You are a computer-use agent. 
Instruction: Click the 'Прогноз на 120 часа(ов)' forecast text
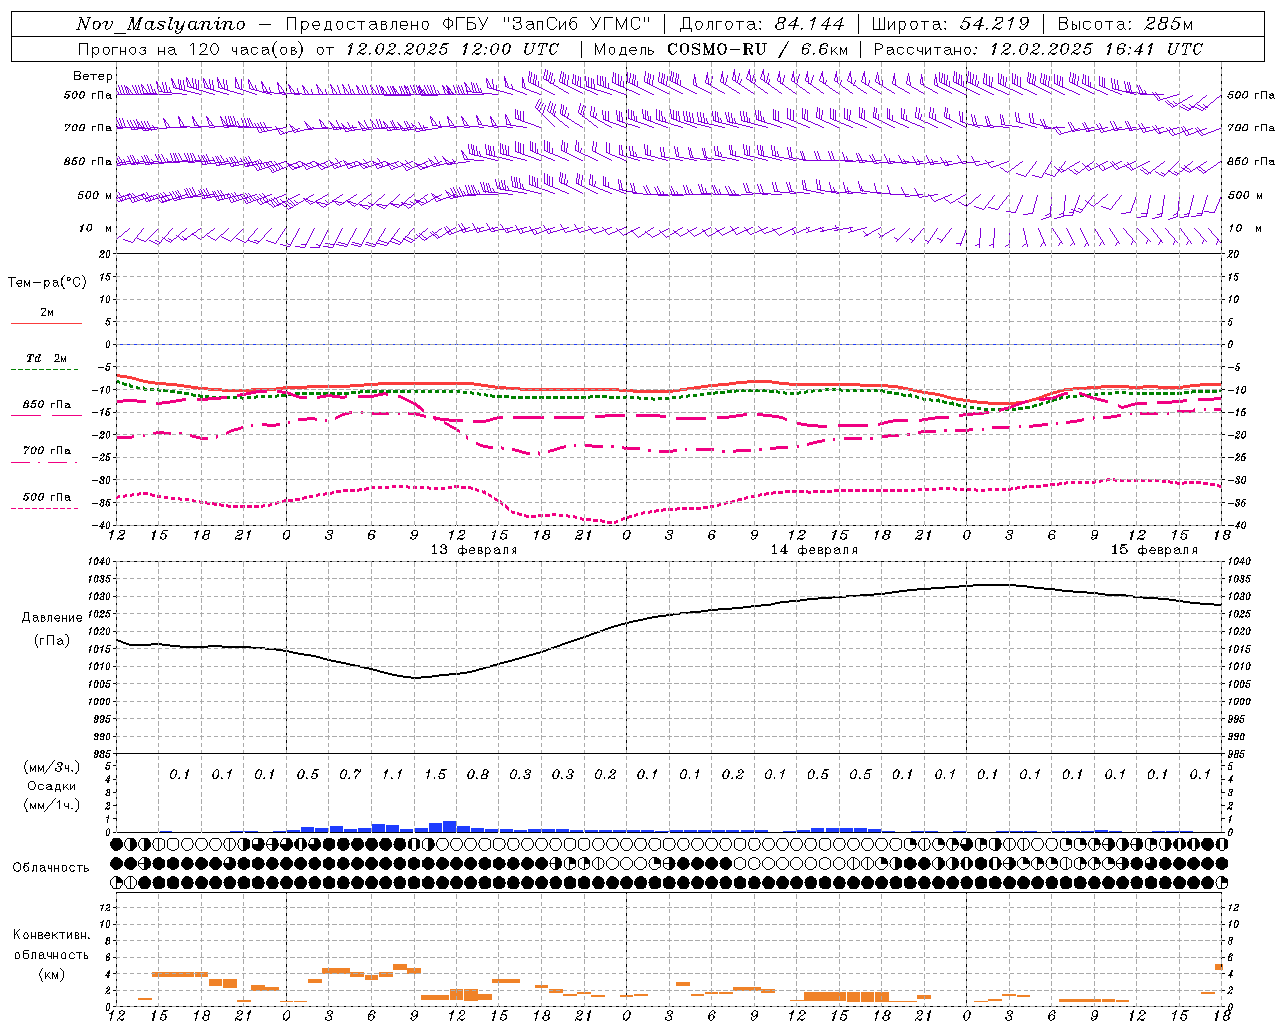(x=192, y=49)
